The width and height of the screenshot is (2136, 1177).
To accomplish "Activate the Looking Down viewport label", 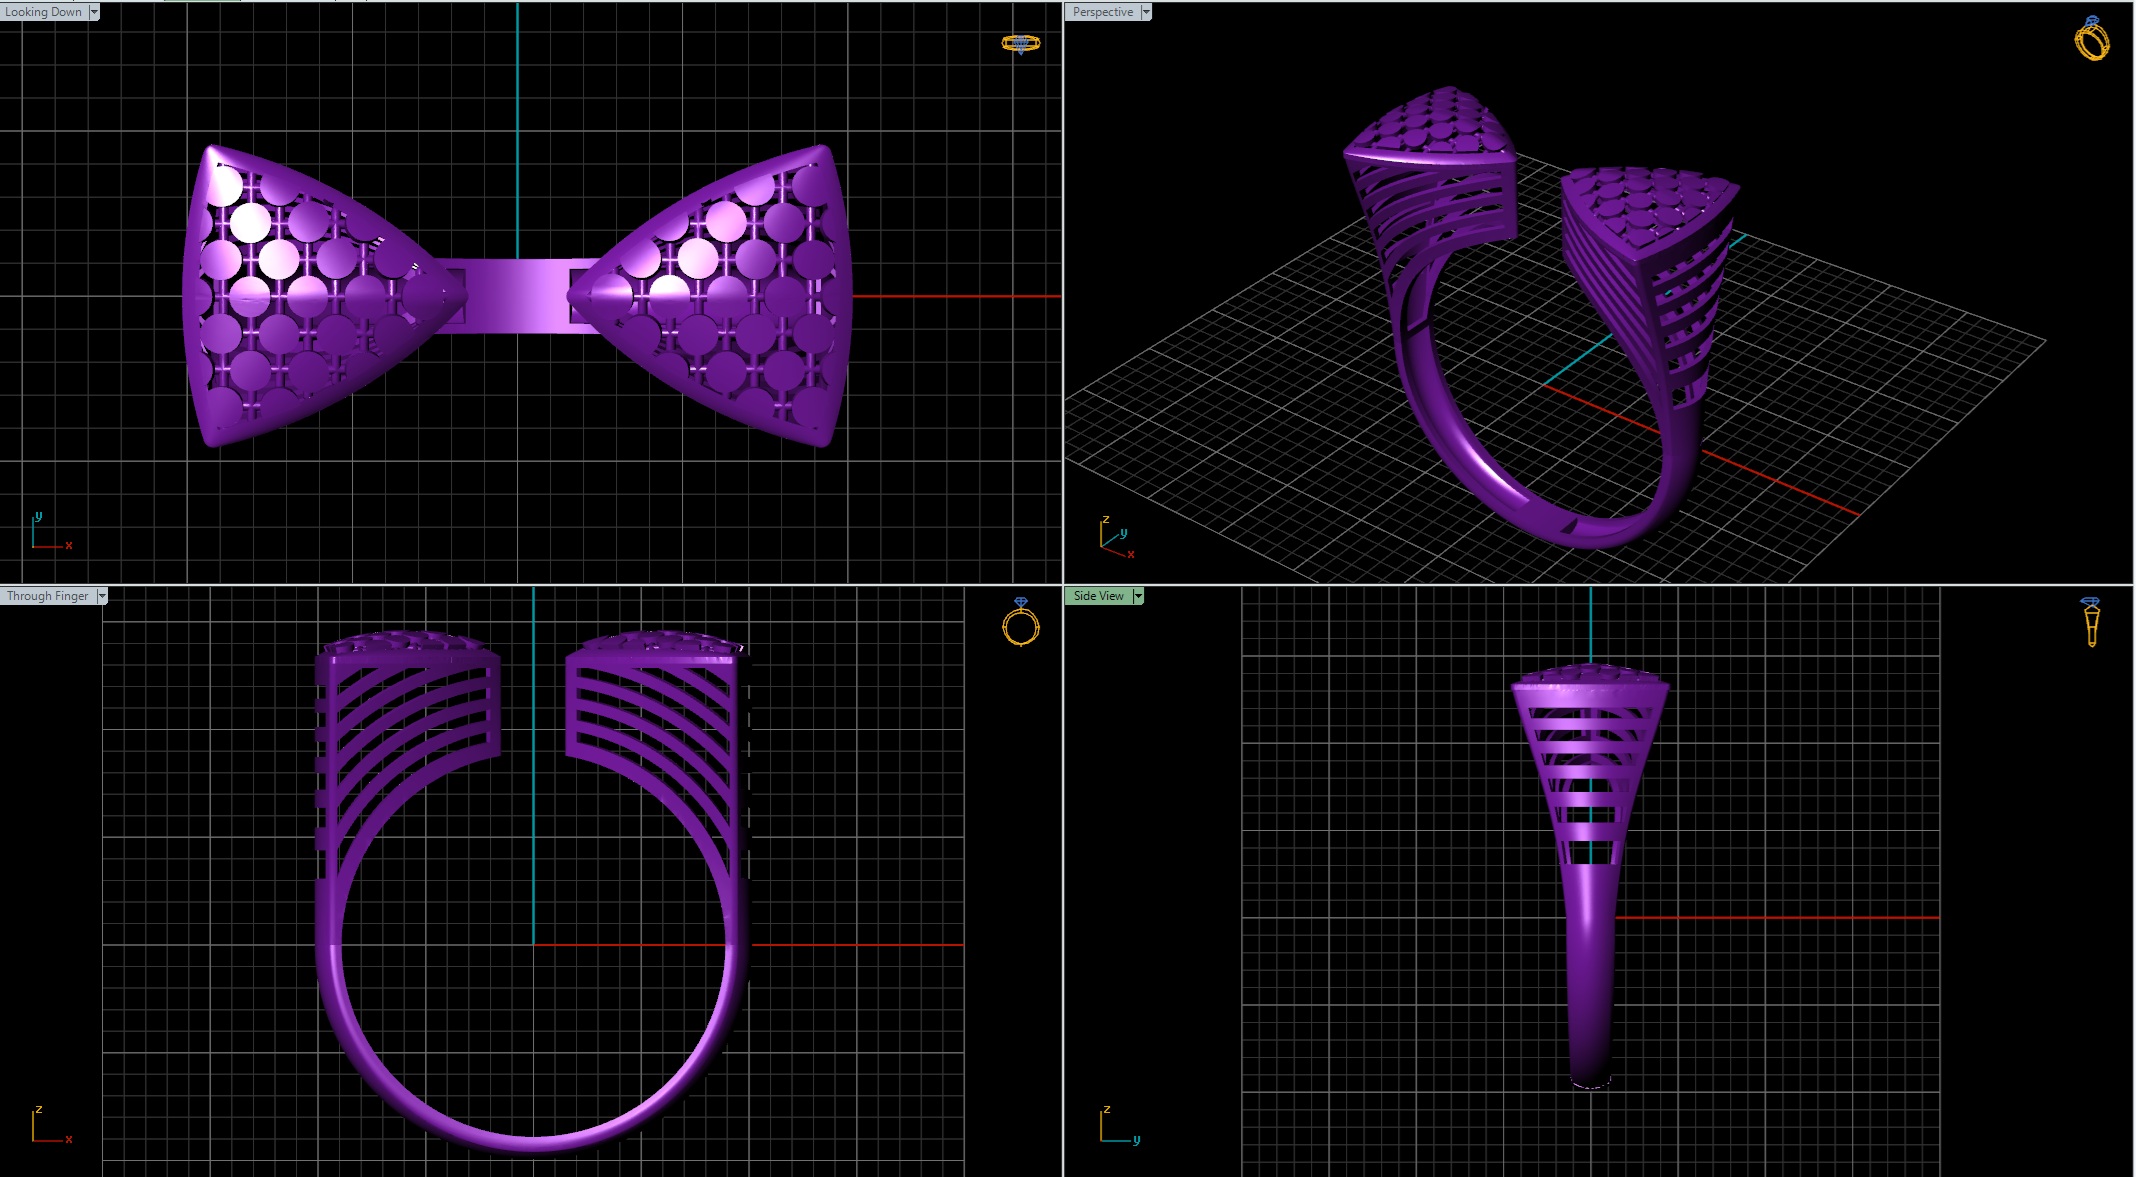I will tap(44, 12).
